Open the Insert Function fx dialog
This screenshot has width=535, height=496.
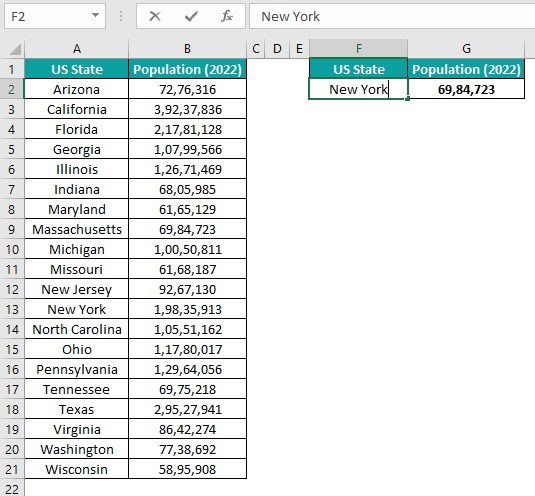pos(227,16)
